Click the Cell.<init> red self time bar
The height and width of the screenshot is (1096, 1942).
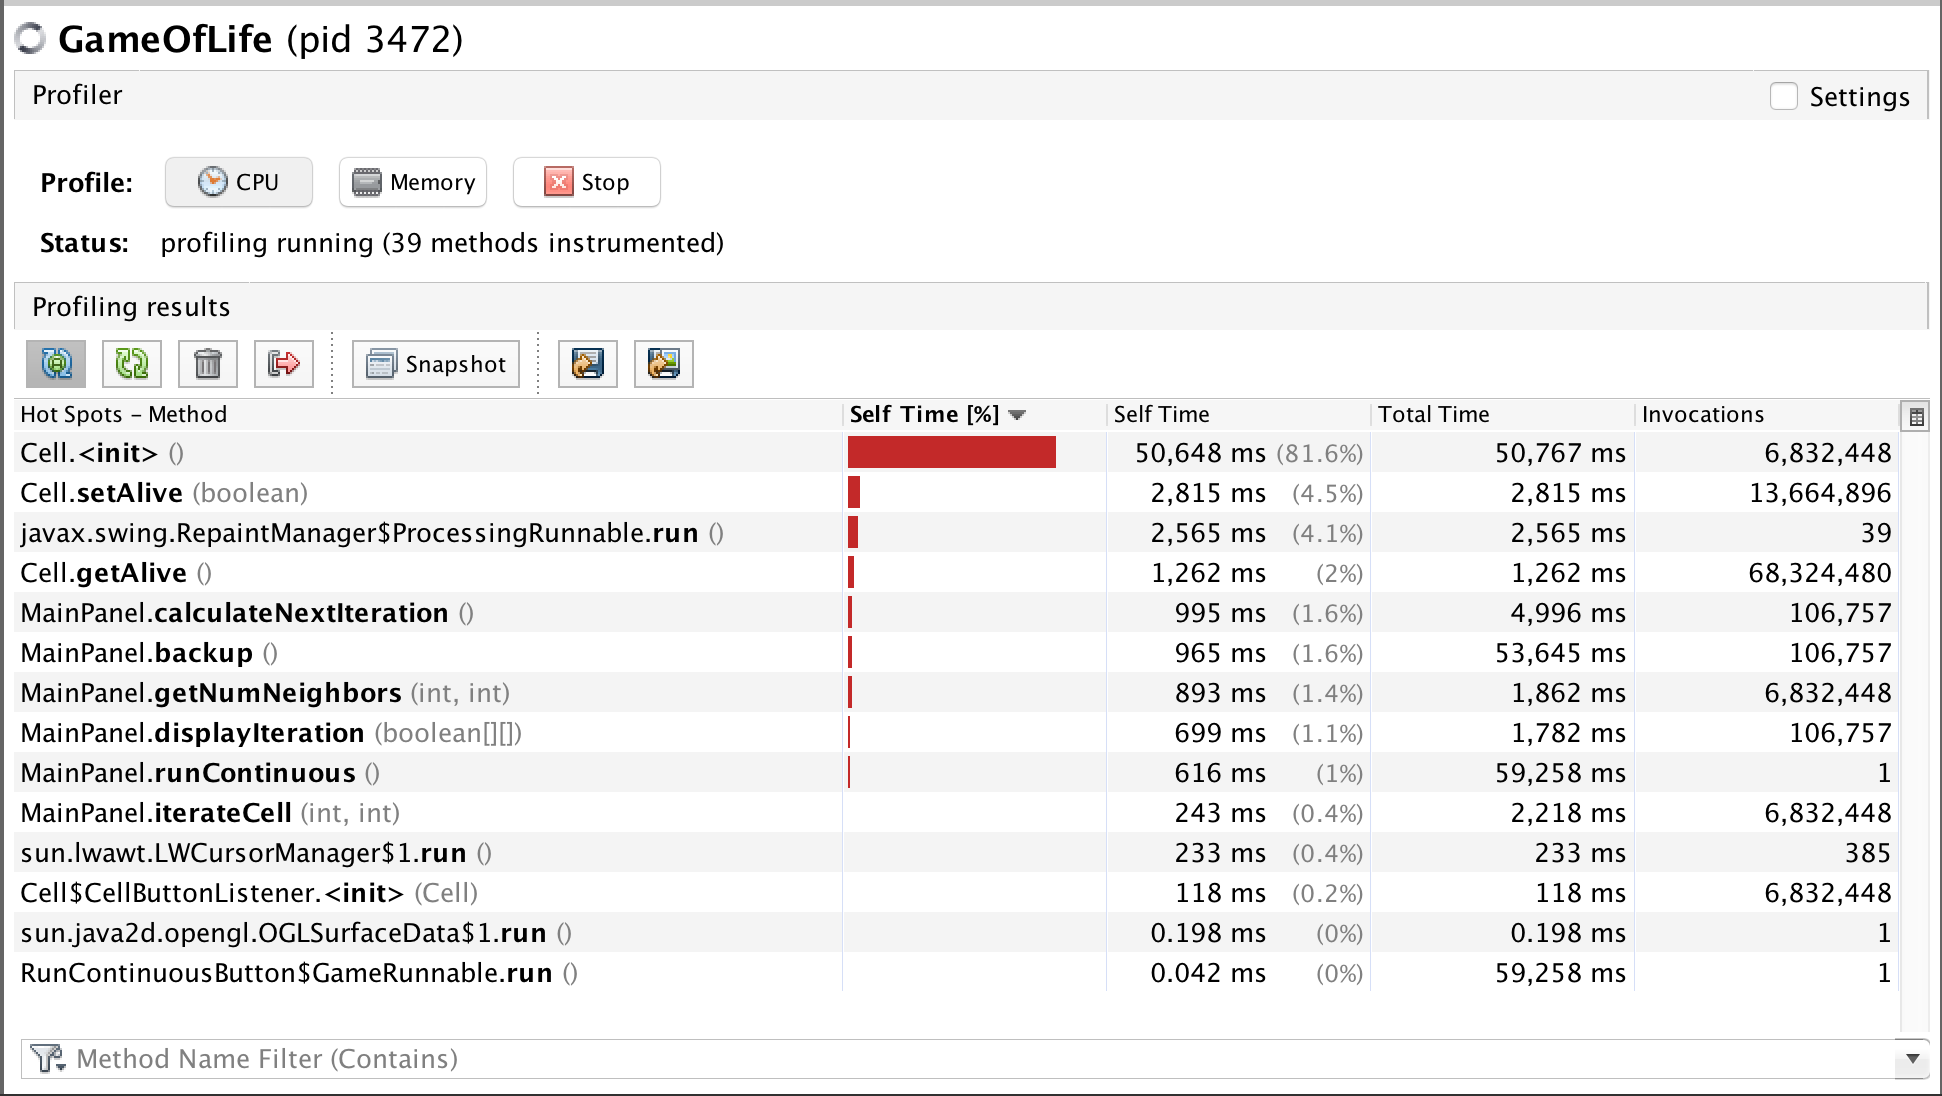point(951,453)
